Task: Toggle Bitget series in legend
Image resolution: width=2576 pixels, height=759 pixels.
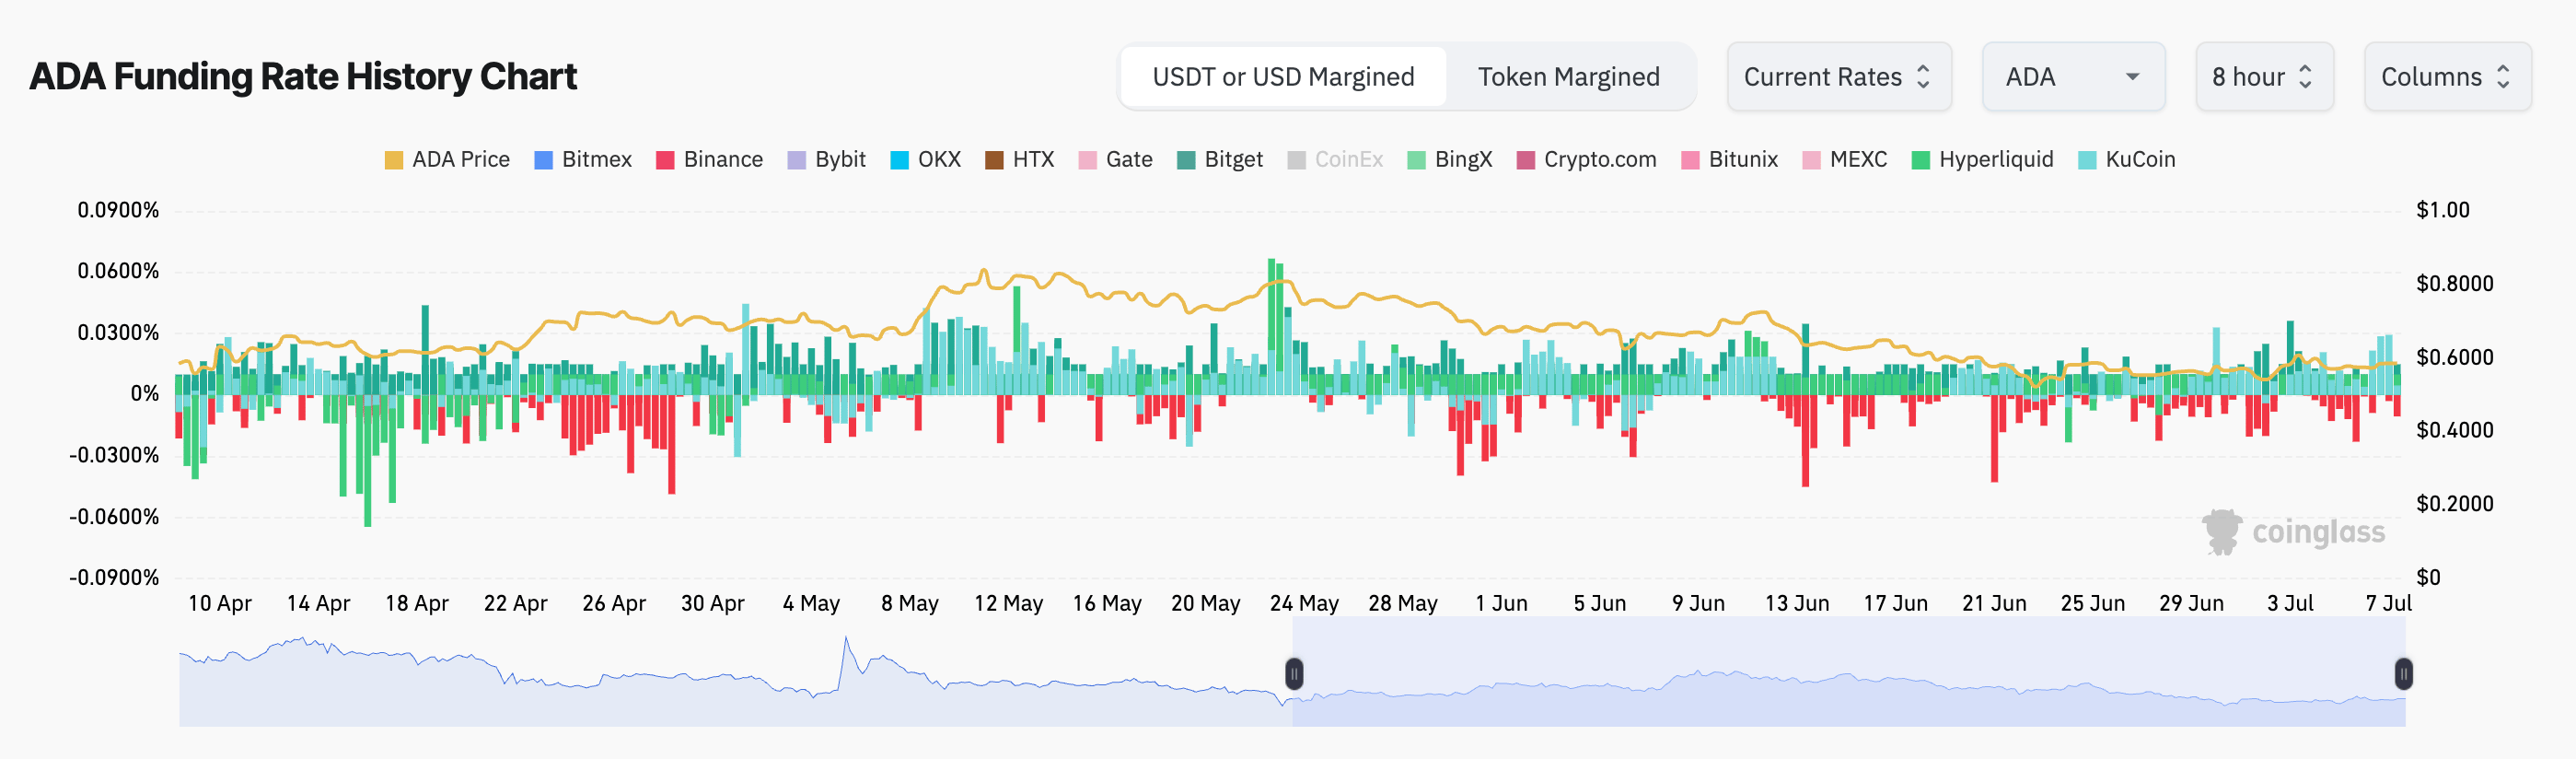Action: click(1220, 160)
